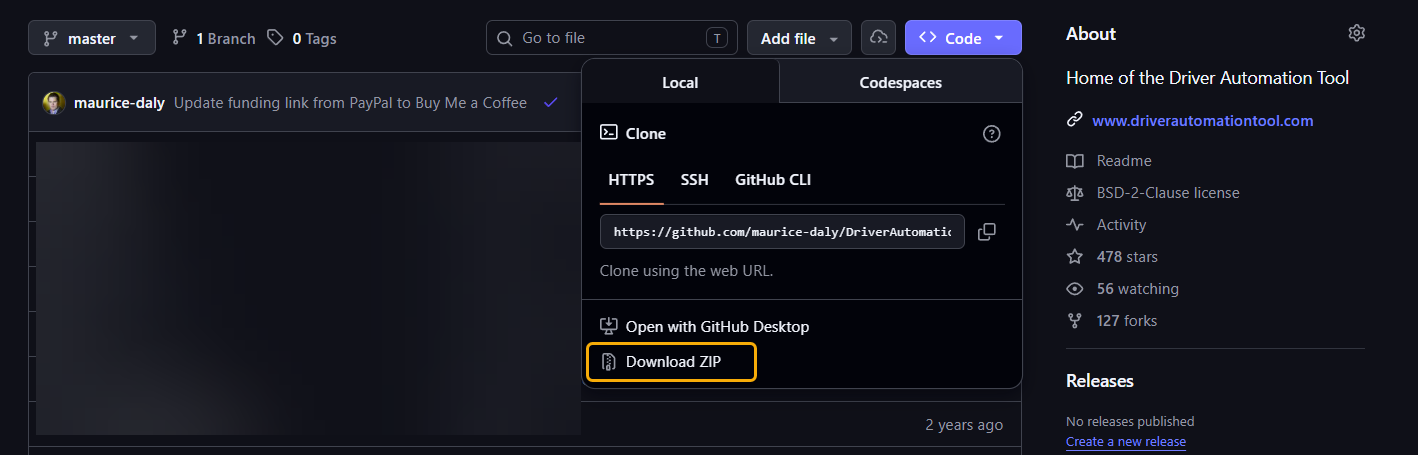Open the 0 Tags link
Viewport: 1418px width, 455px height.
[x=302, y=38]
